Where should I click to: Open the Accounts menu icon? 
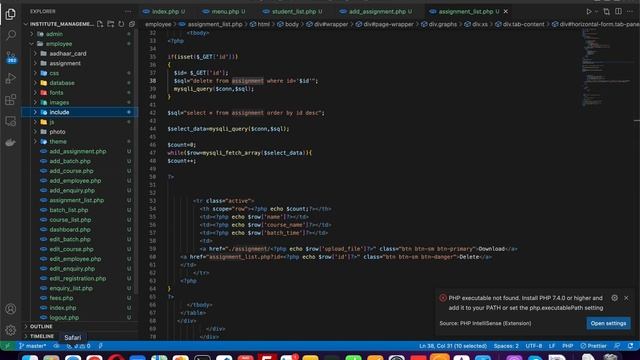click(x=11, y=309)
